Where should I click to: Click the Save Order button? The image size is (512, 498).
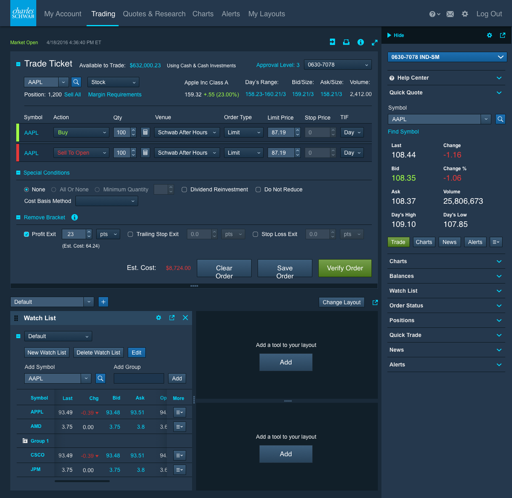click(285, 268)
